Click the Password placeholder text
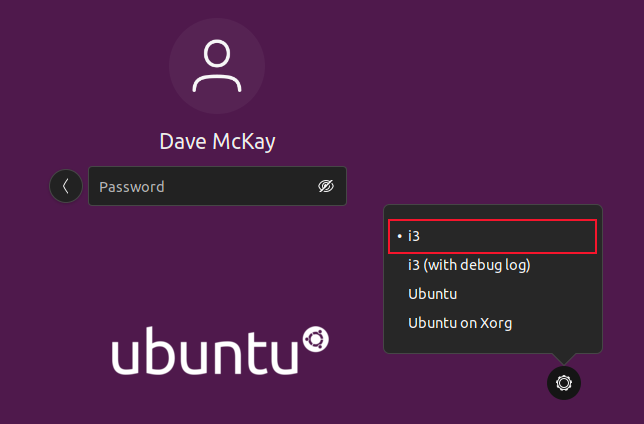Viewport: 644px width, 424px height. click(x=131, y=187)
